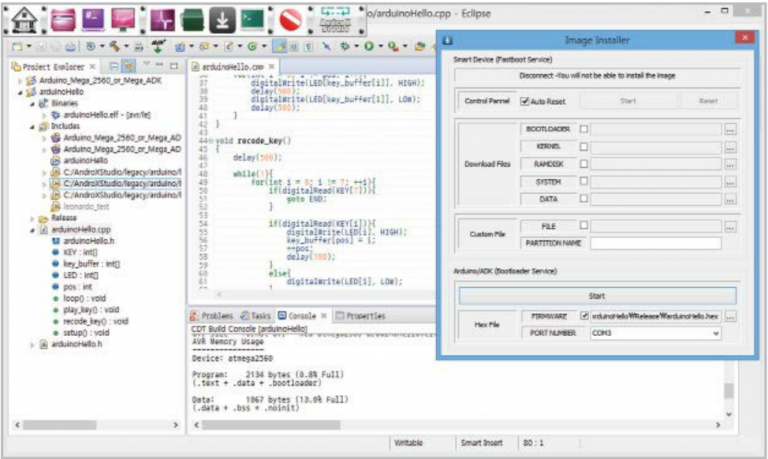
Task: Click the Console horizontal scrollbar thumb
Action: point(271,425)
